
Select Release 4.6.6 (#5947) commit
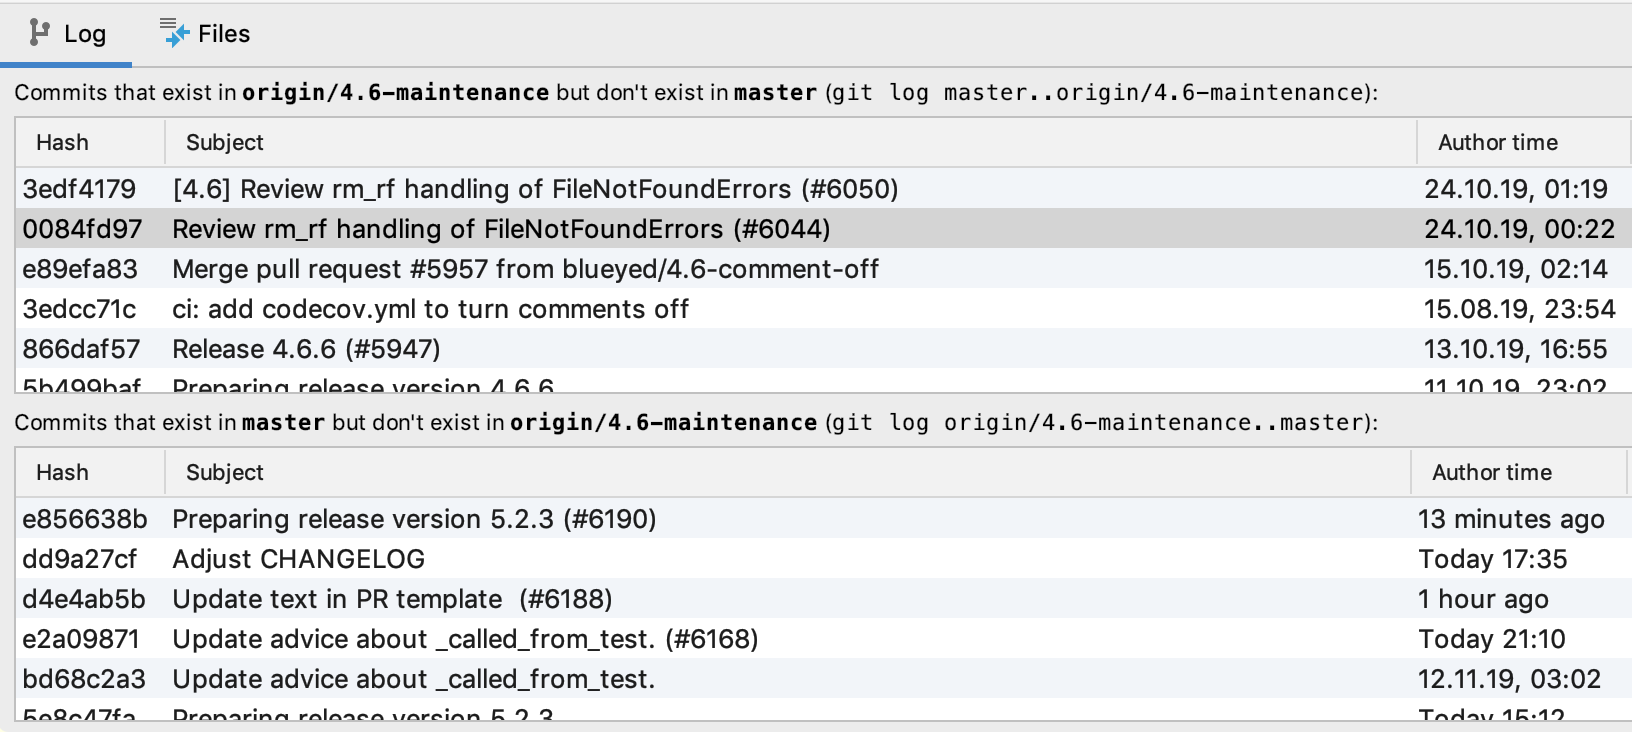coord(306,349)
